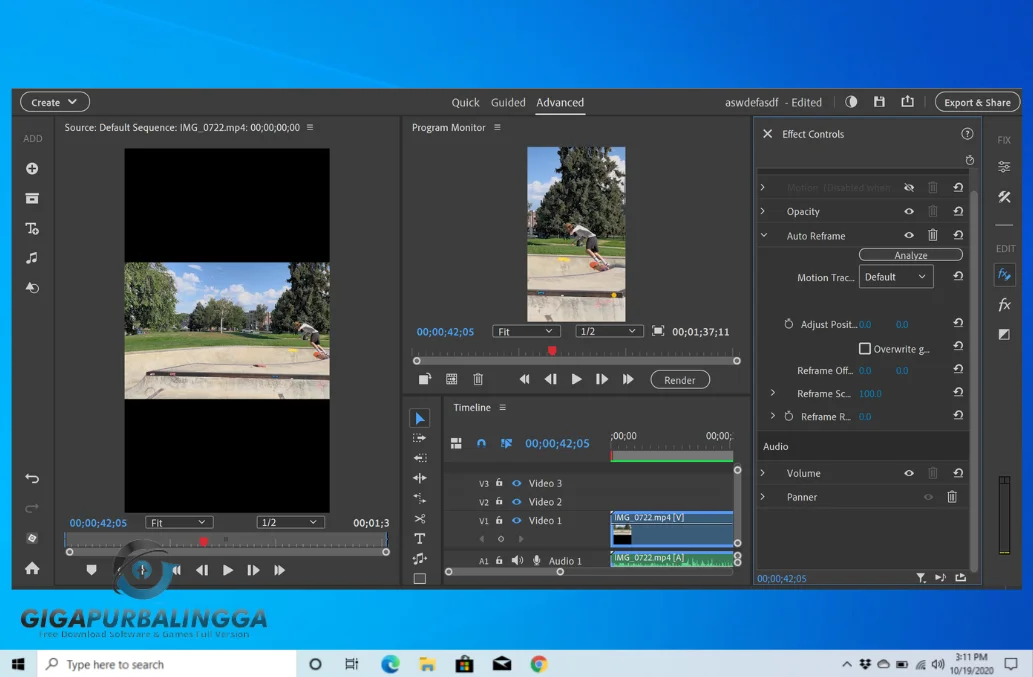Viewport: 1033px width, 677px height.
Task: Toggle Volume effect eye icon
Action: 908,473
